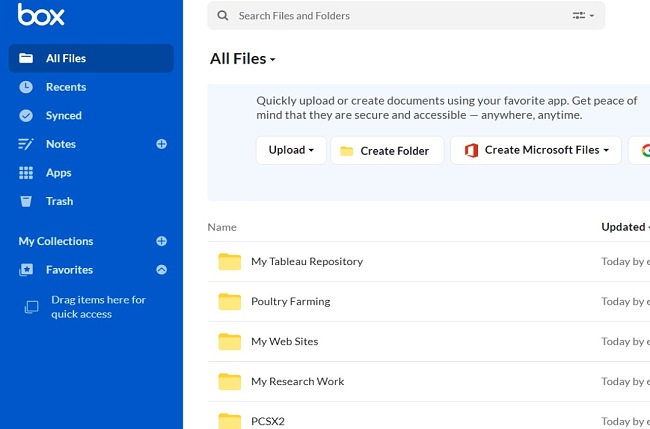Open the search filter options dropdown
This screenshot has height=429, width=650.
point(583,16)
